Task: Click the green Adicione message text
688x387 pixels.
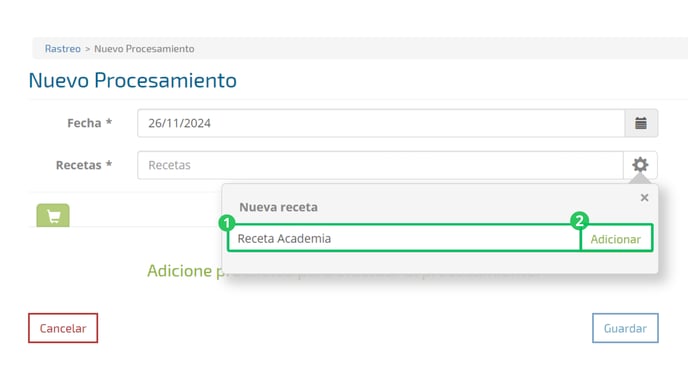Action: pos(185,271)
